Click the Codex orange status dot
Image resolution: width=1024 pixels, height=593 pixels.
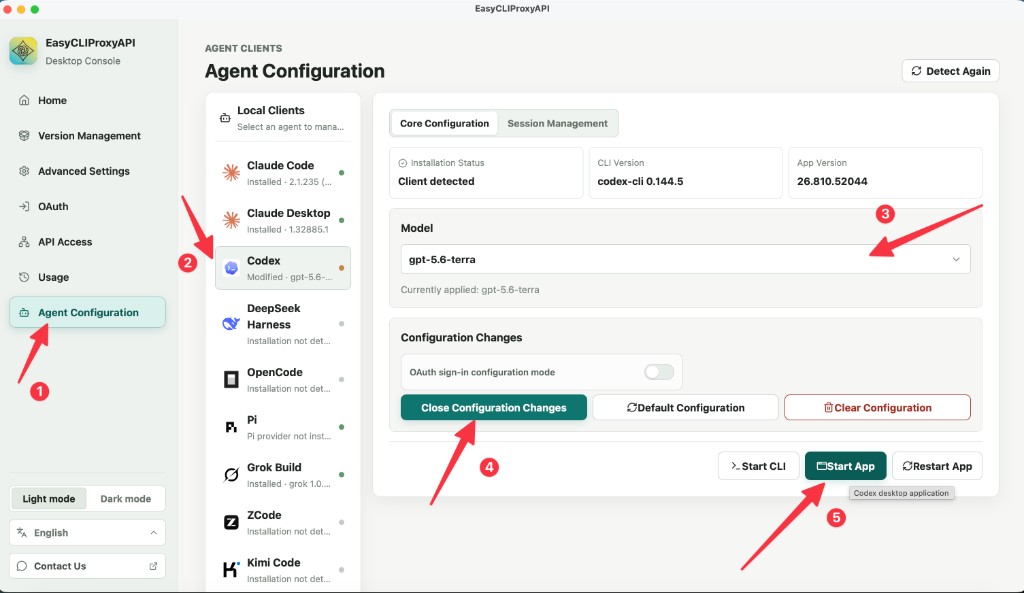coord(341,268)
